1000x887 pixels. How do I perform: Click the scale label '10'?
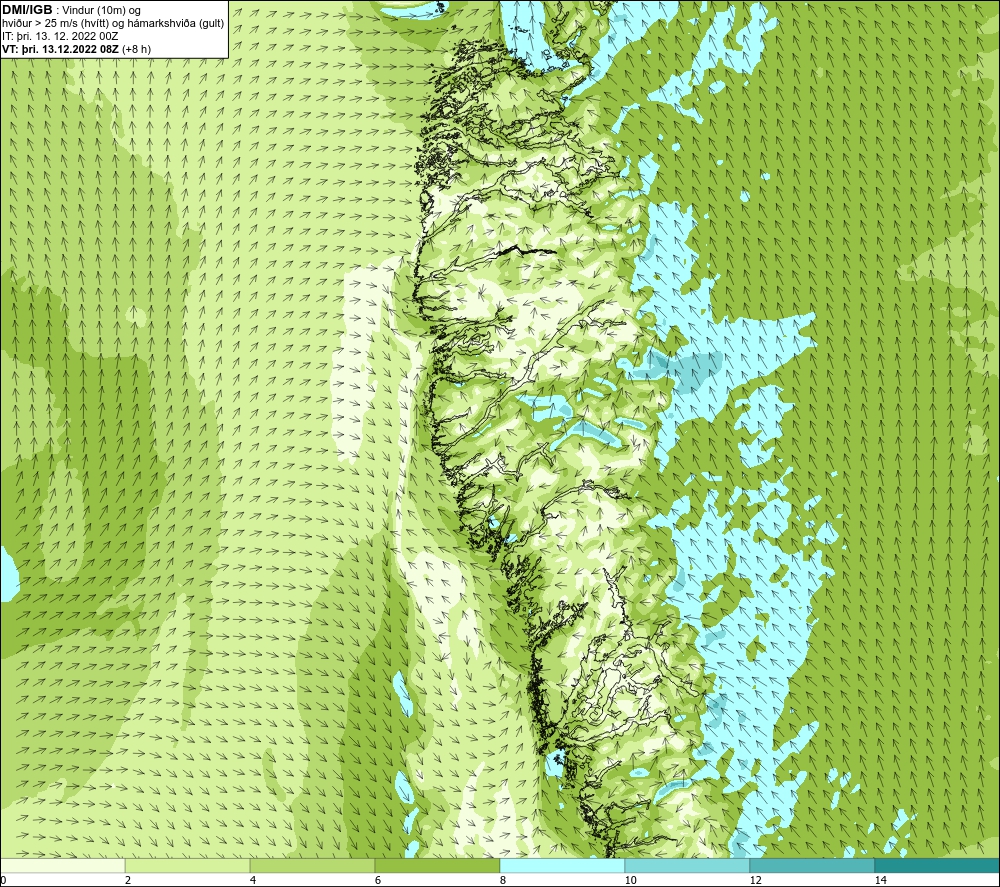[x=631, y=880]
